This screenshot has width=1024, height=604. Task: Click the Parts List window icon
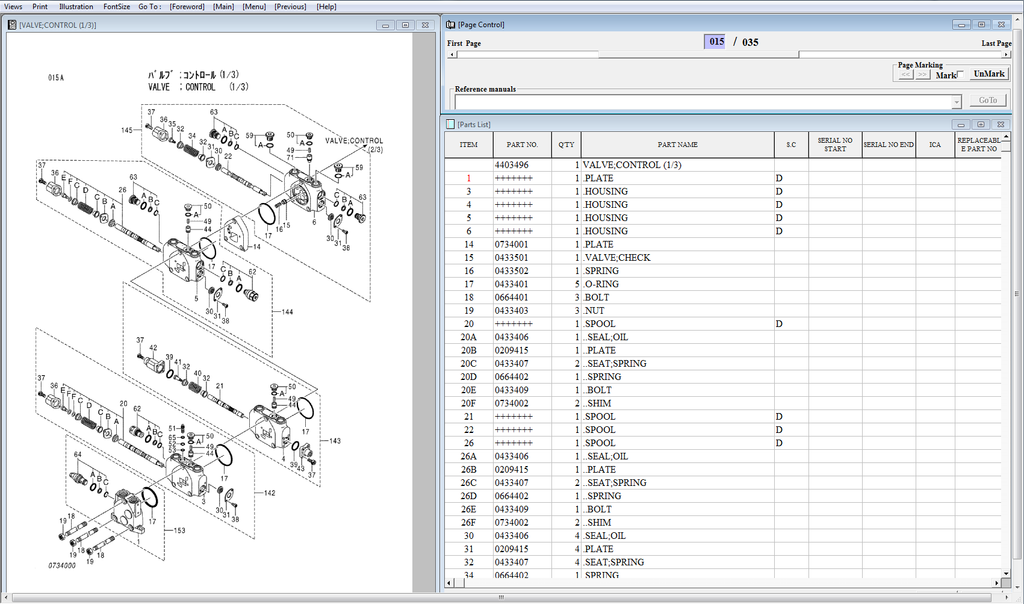452,124
